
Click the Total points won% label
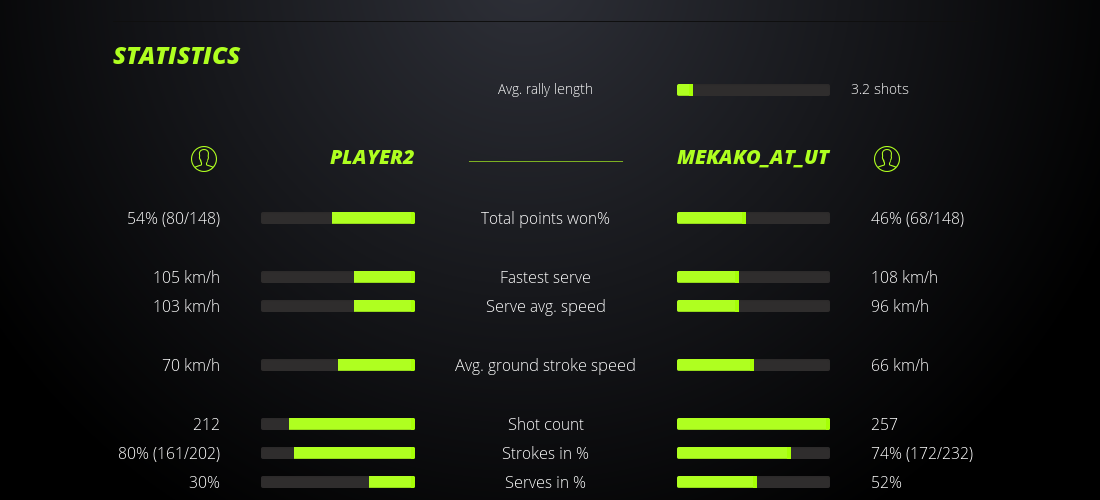545,218
